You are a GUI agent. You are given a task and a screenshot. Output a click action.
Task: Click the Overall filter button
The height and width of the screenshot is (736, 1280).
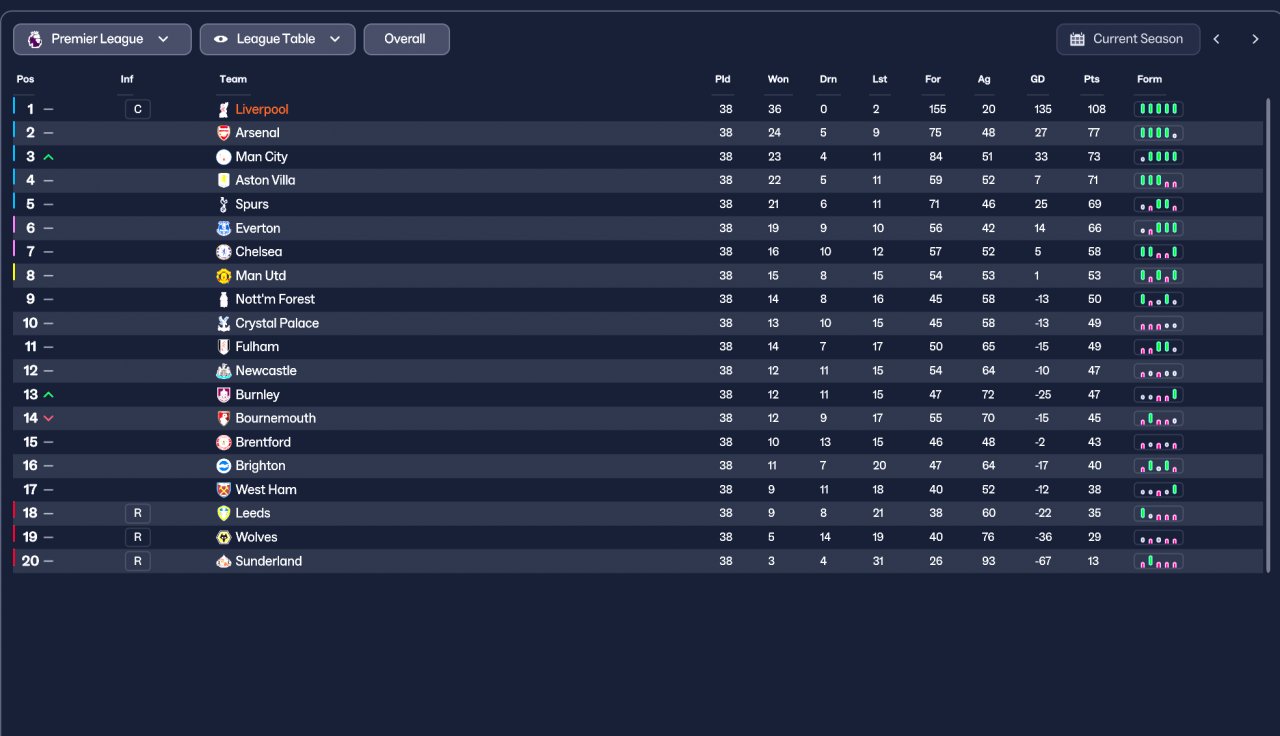406,39
